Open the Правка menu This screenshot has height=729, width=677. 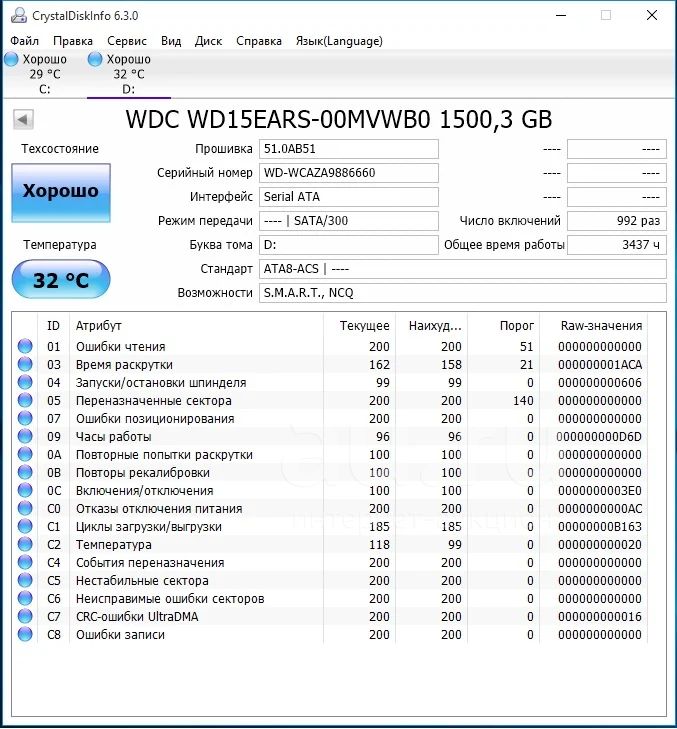coord(73,41)
